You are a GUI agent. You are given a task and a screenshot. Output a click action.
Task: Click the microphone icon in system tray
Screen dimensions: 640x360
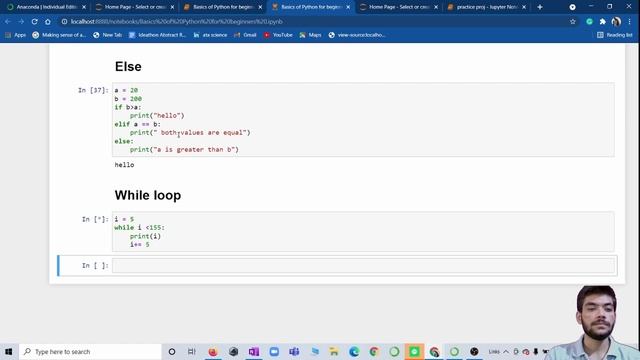pos(536,351)
